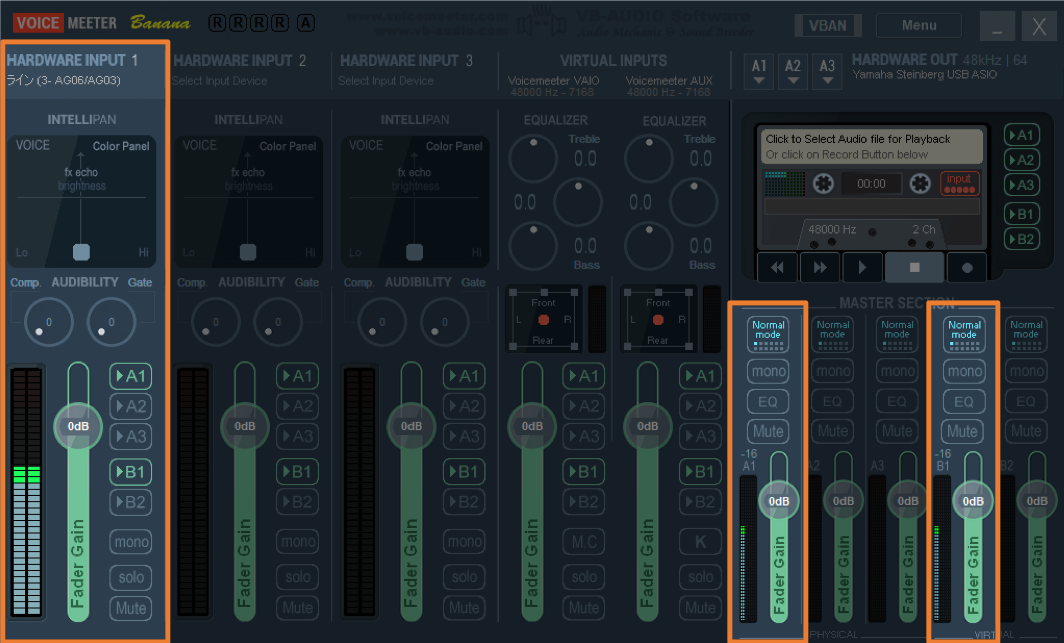Open the Menu button
Viewport: 1064px width, 643px height.
[919, 26]
